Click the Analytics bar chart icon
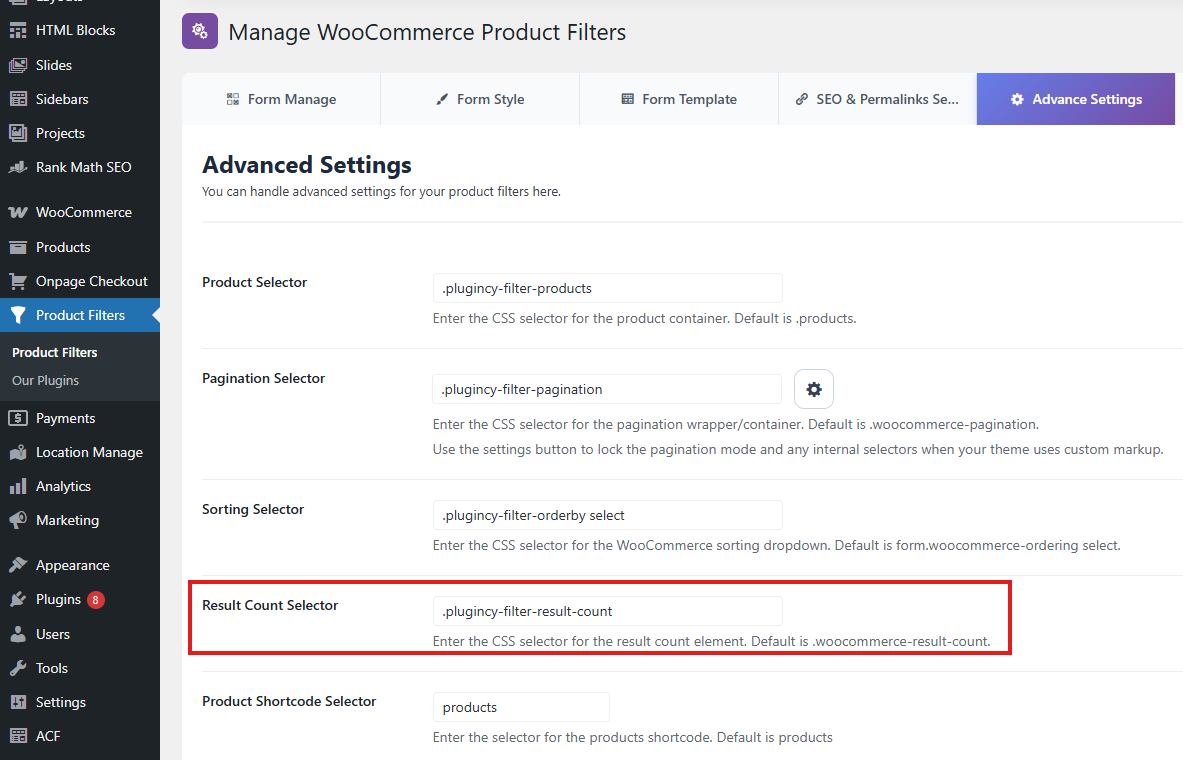Viewport: 1183px width, 760px height. (18, 486)
